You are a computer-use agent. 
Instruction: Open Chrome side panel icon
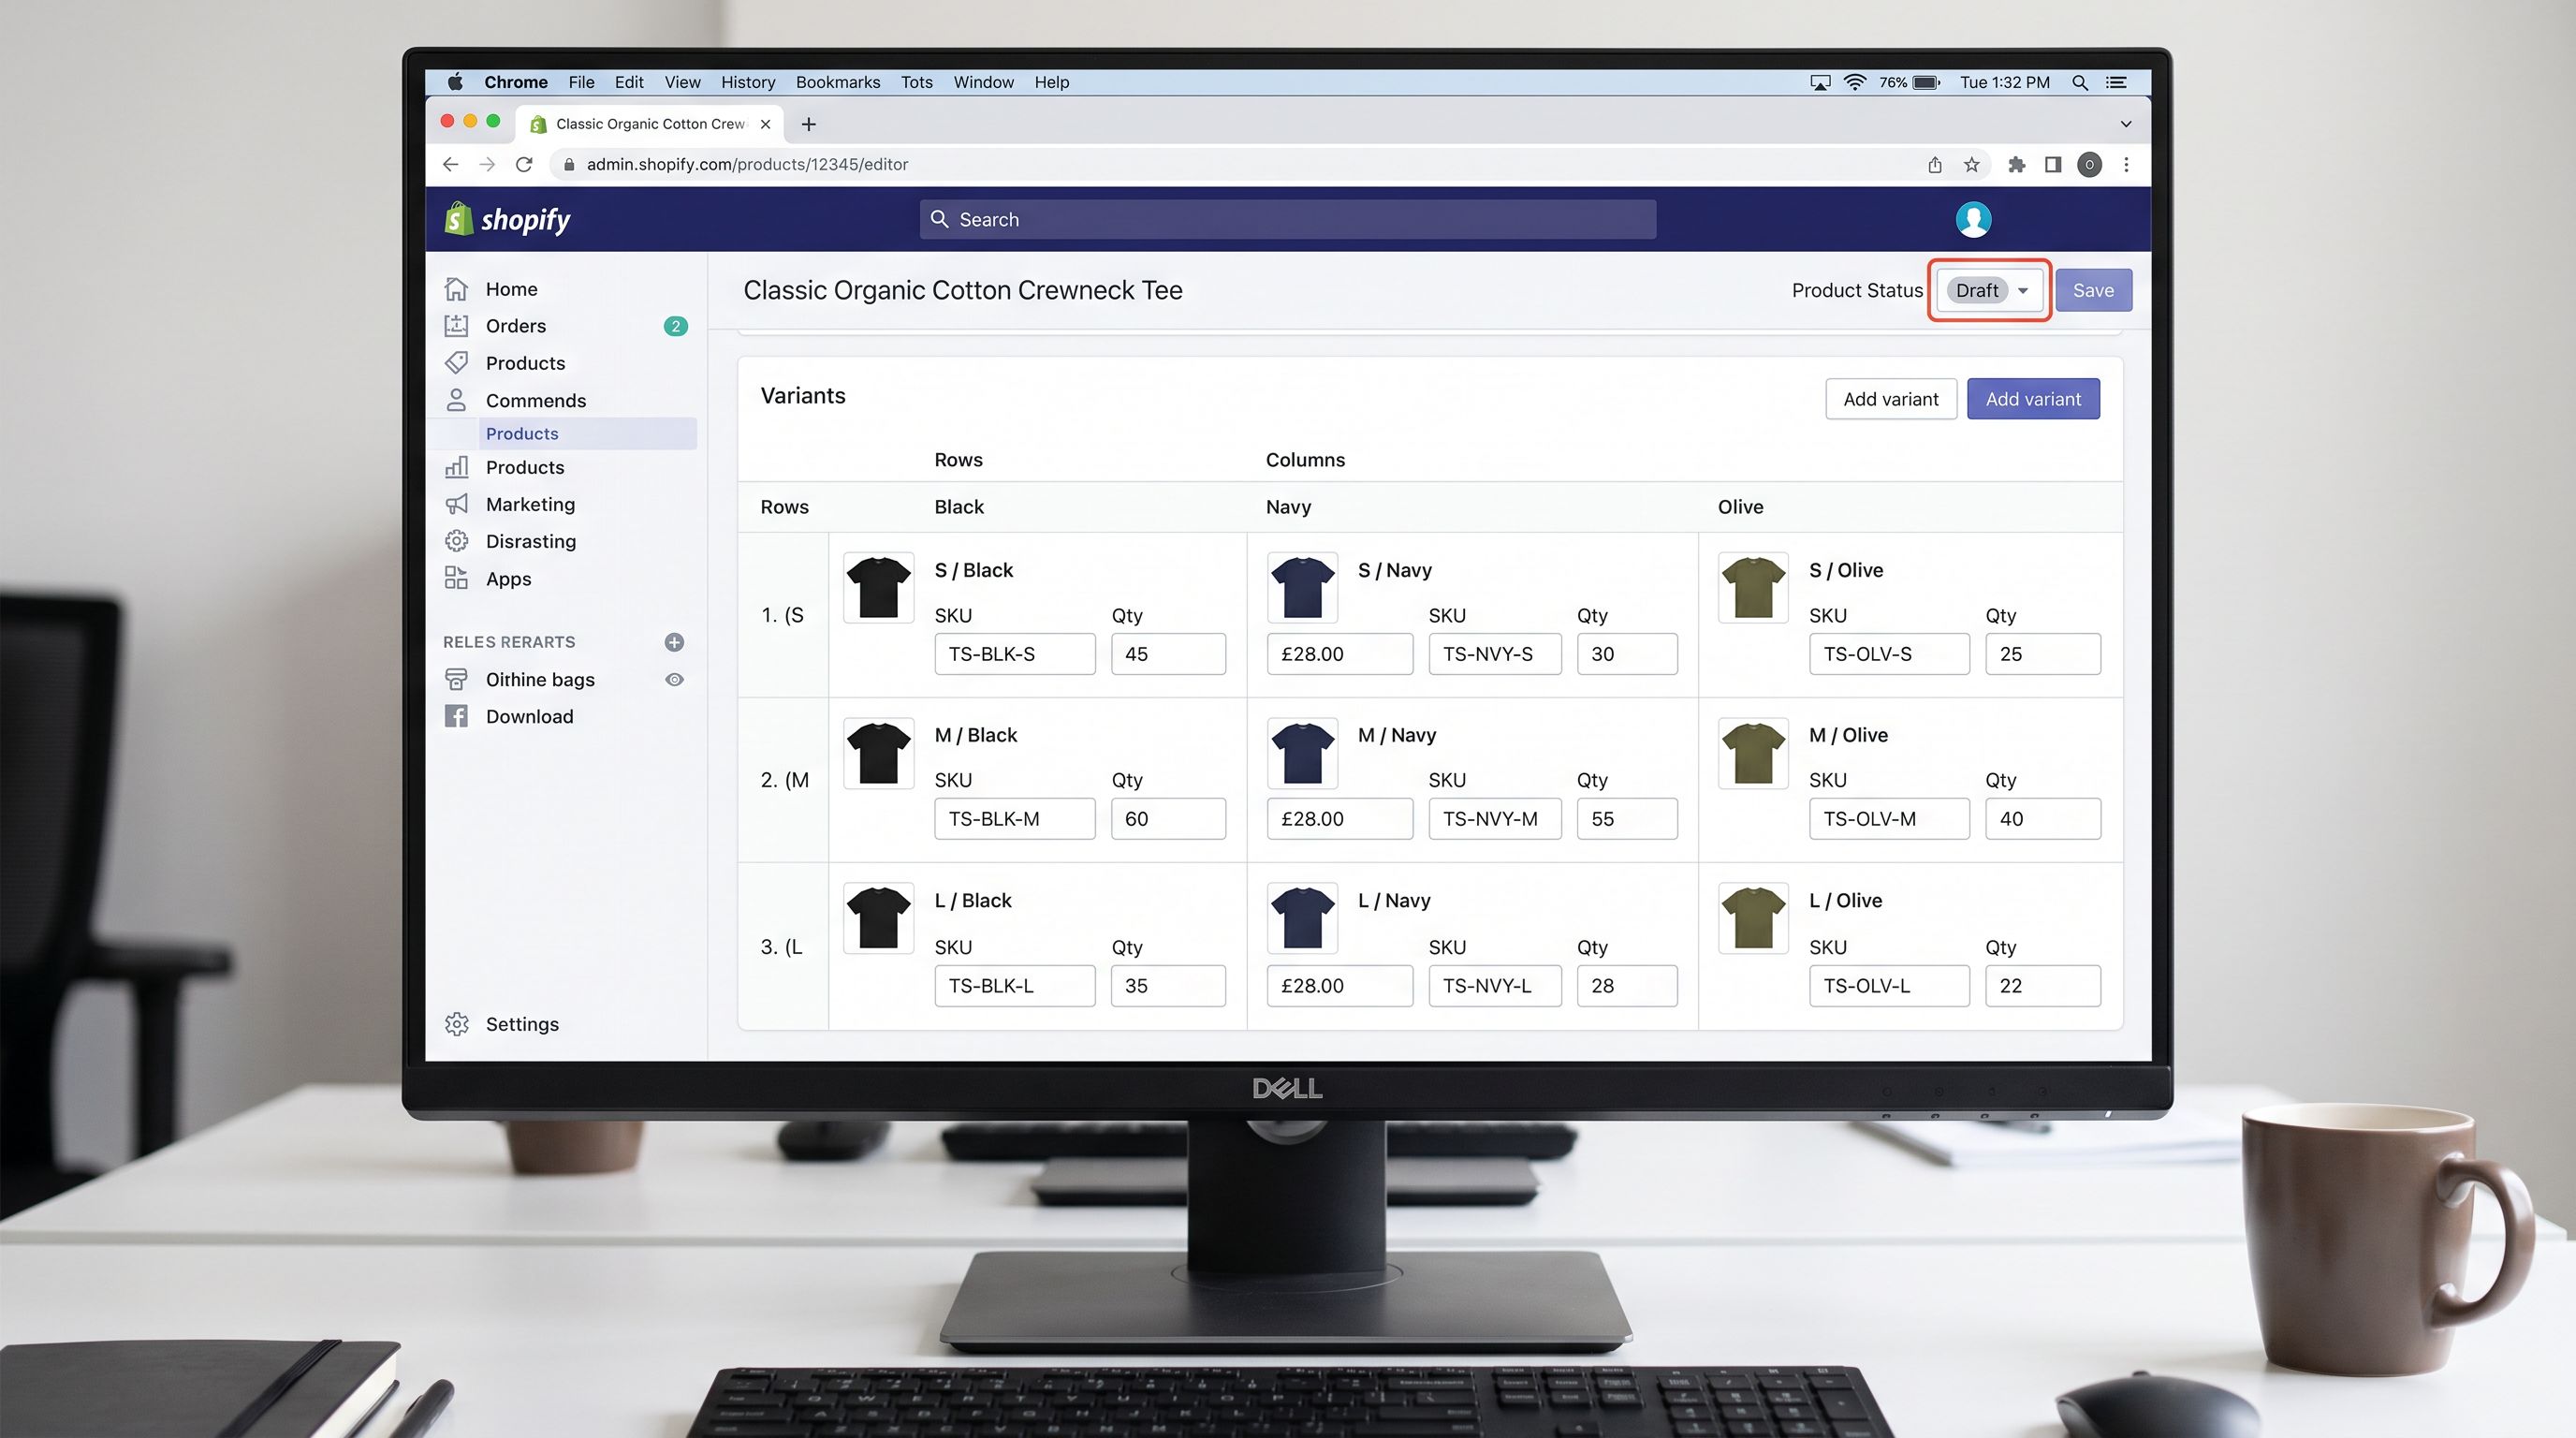(2052, 164)
